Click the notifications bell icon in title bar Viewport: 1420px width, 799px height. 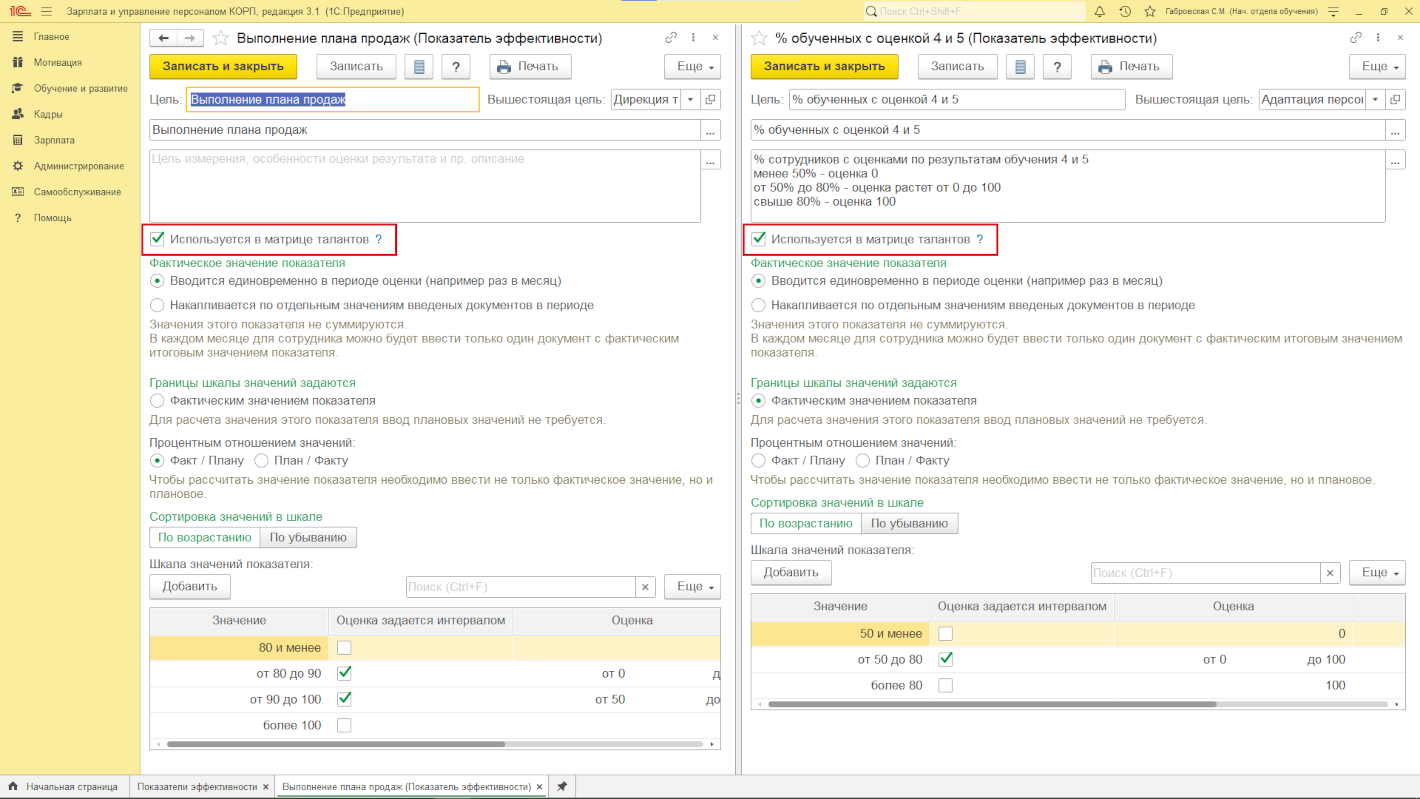pos(1099,11)
